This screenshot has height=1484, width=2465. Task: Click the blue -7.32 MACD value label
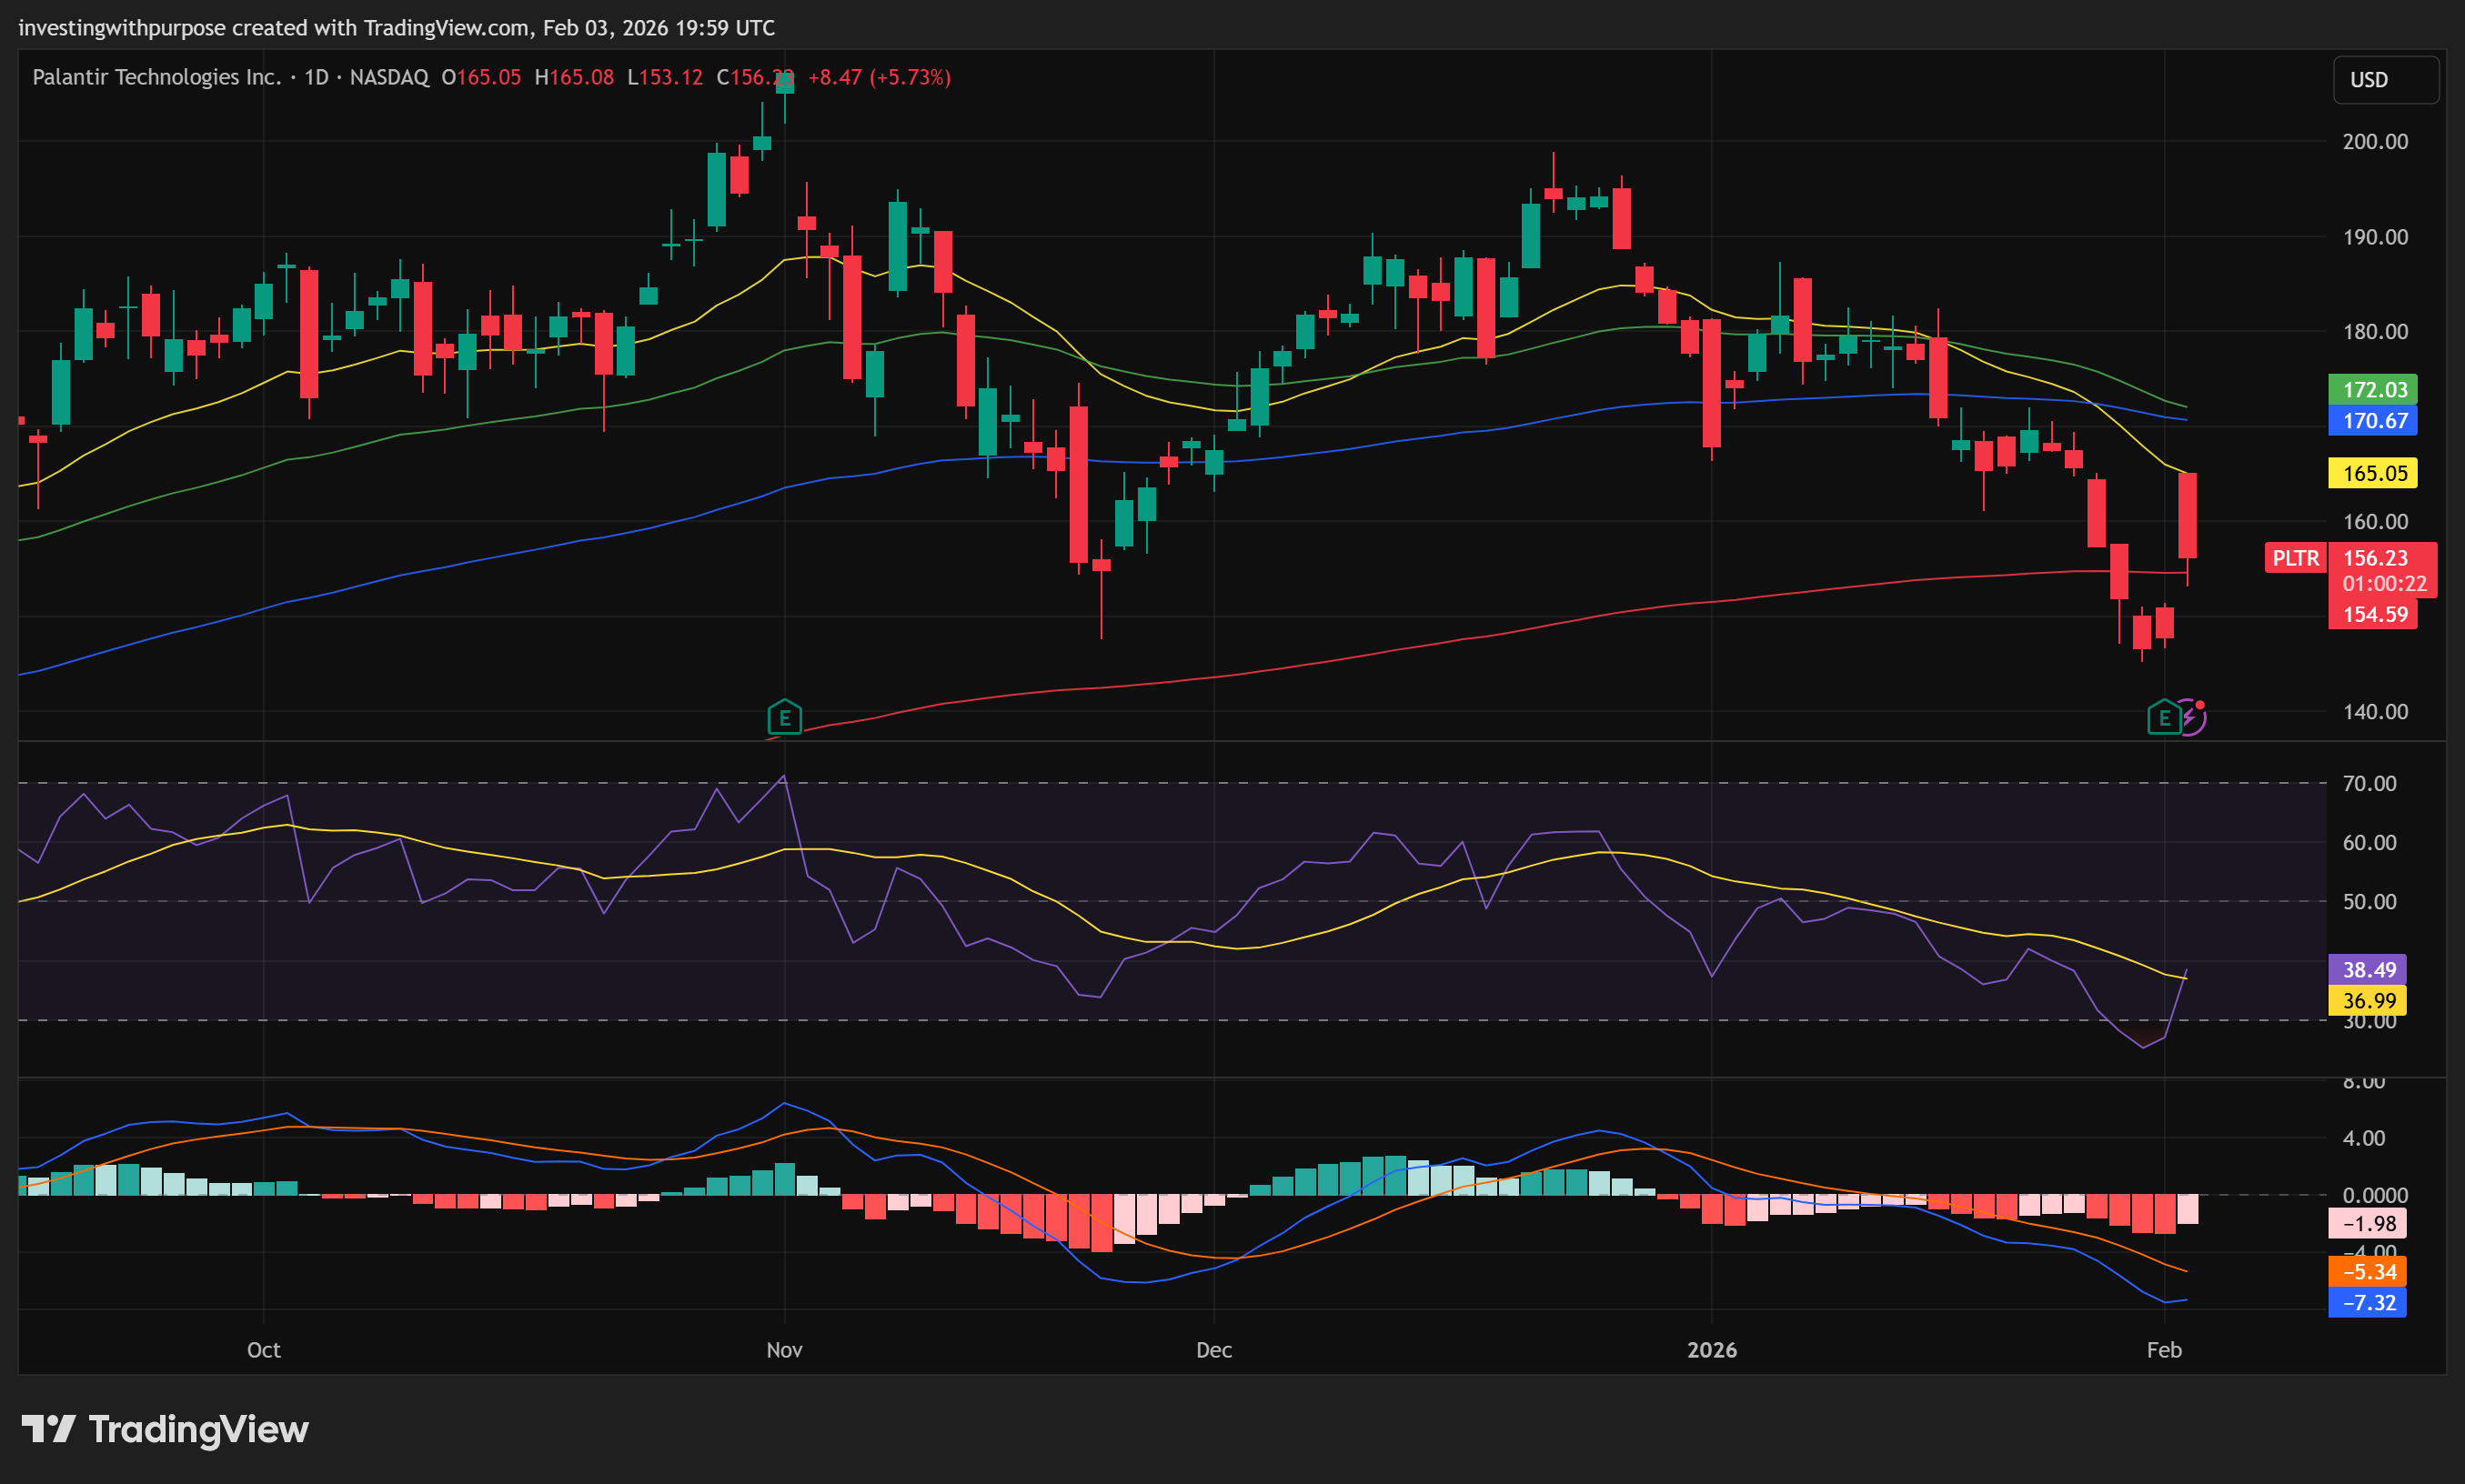click(2368, 1303)
